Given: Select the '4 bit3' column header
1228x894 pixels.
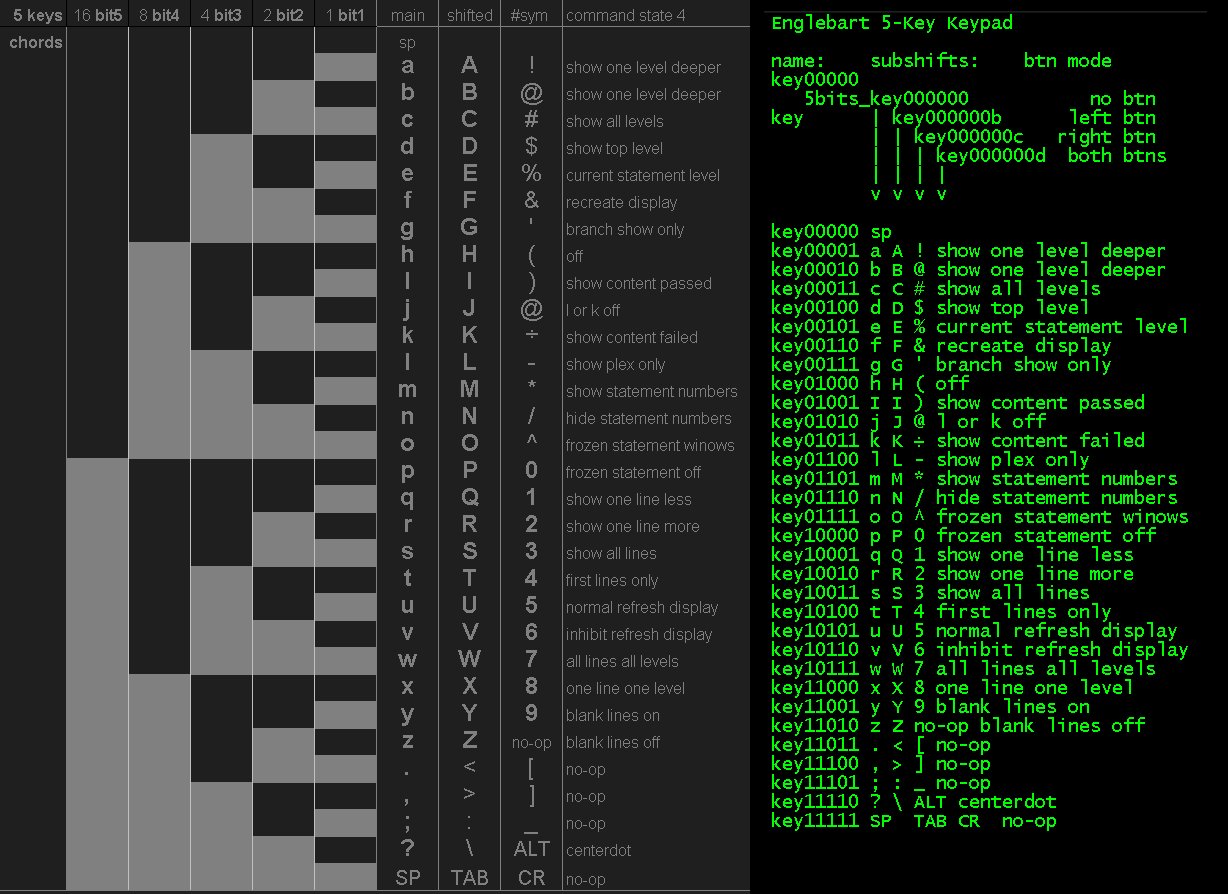Looking at the screenshot, I should click(221, 15).
